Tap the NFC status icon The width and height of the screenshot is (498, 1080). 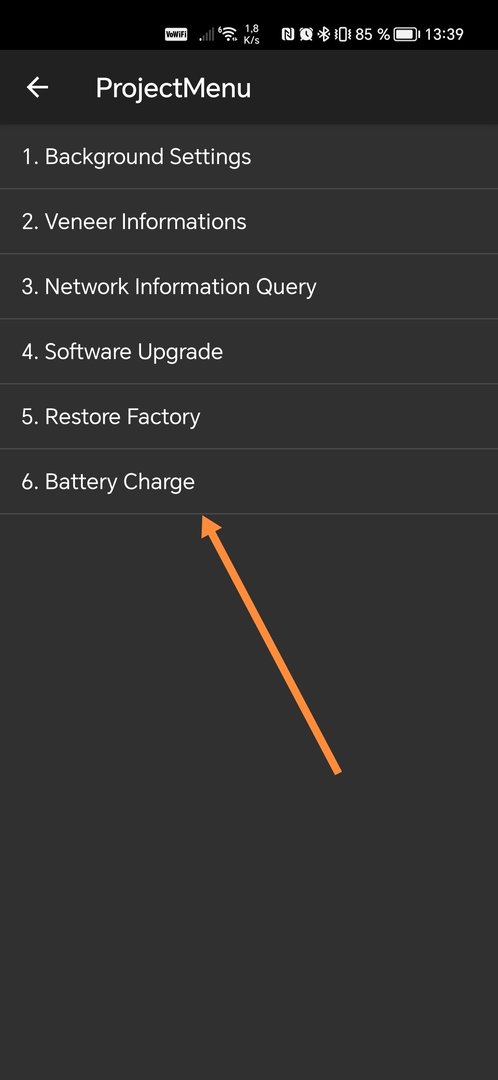[x=288, y=34]
